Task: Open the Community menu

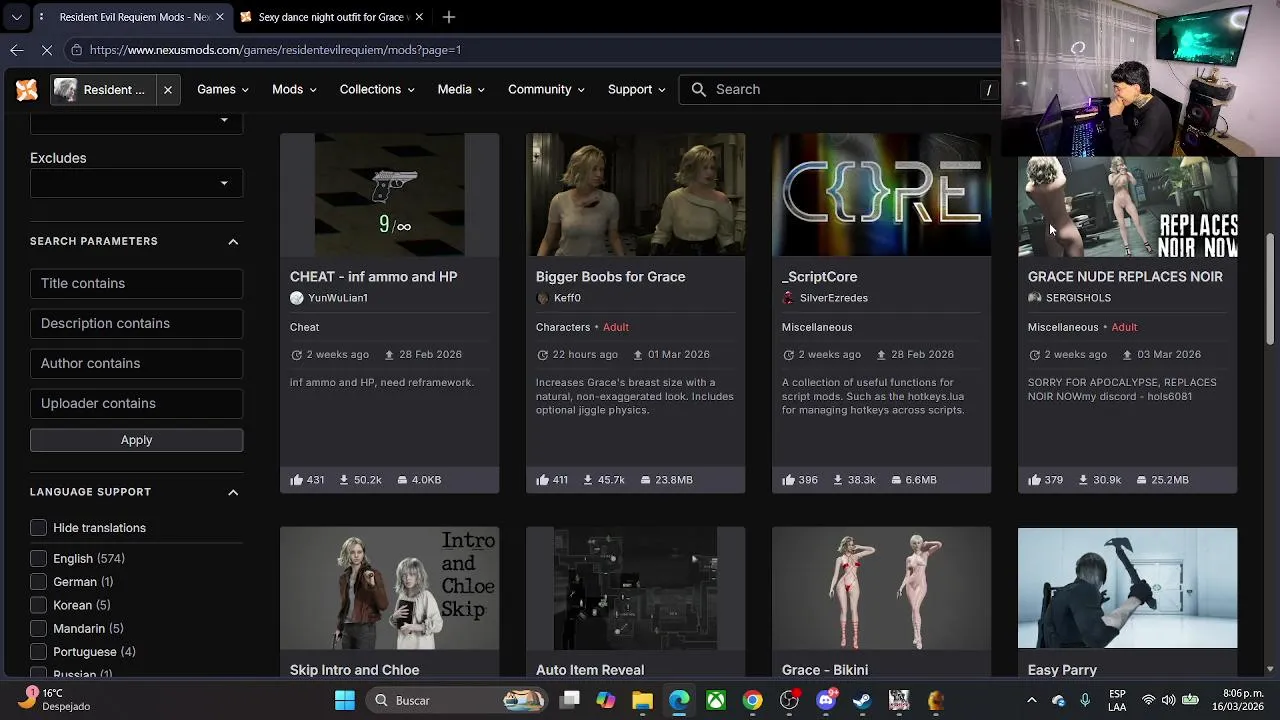Action: pyautogui.click(x=546, y=90)
